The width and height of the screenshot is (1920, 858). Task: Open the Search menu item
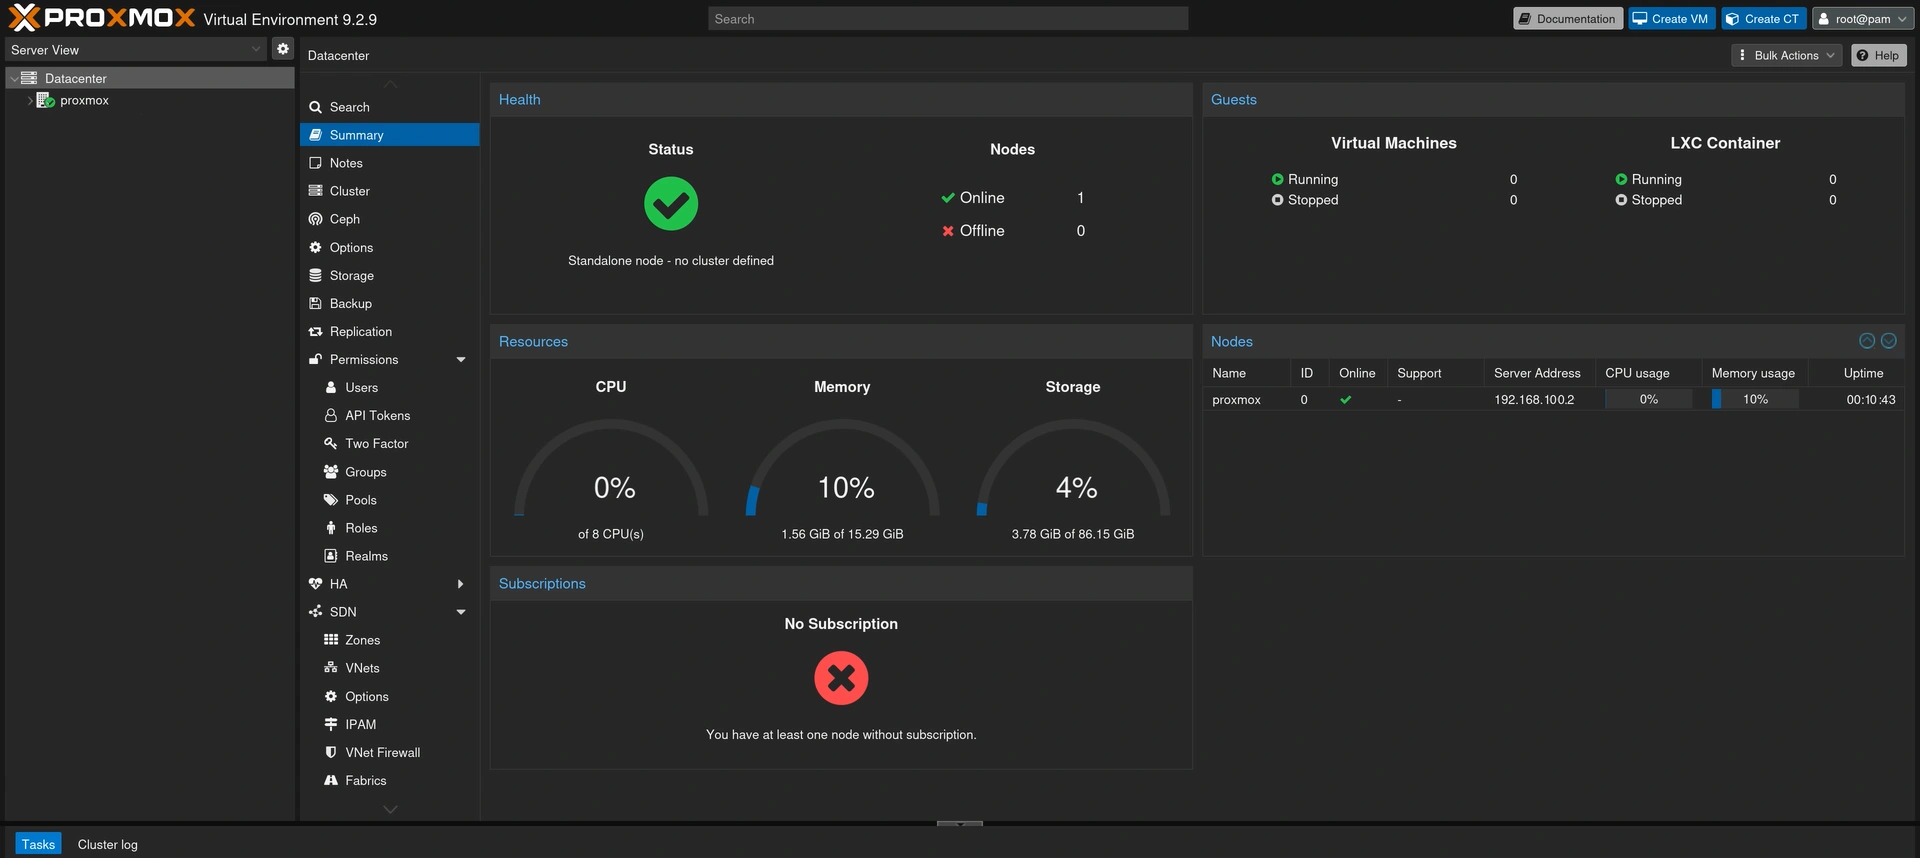pos(389,107)
